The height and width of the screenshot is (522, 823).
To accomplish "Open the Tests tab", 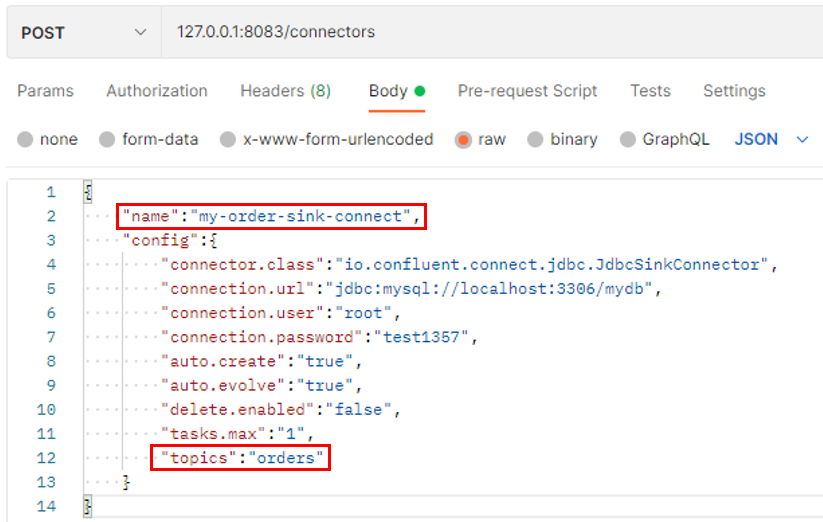I will coord(650,91).
